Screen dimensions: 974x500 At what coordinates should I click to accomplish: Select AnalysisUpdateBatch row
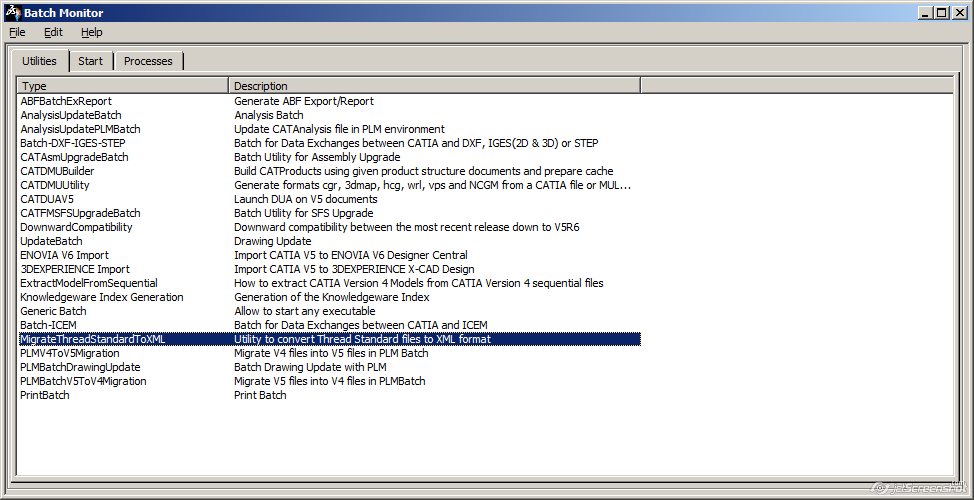point(71,115)
